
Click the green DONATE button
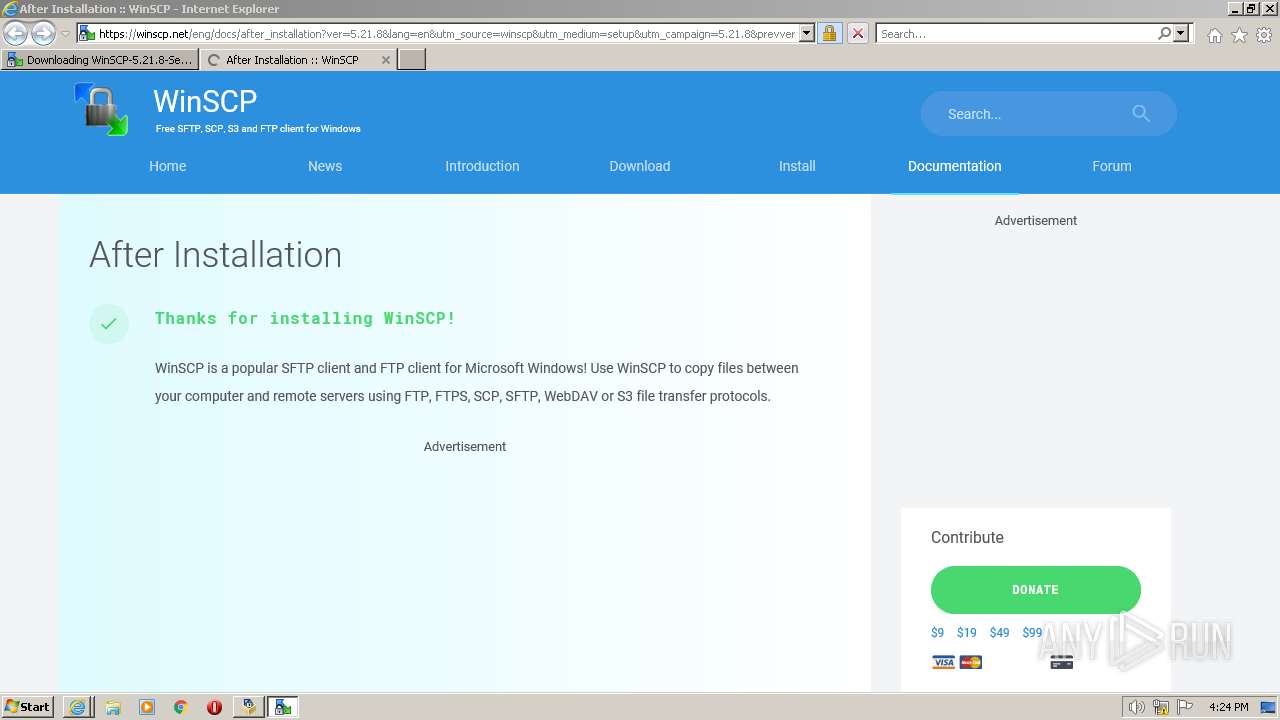[1036, 590]
